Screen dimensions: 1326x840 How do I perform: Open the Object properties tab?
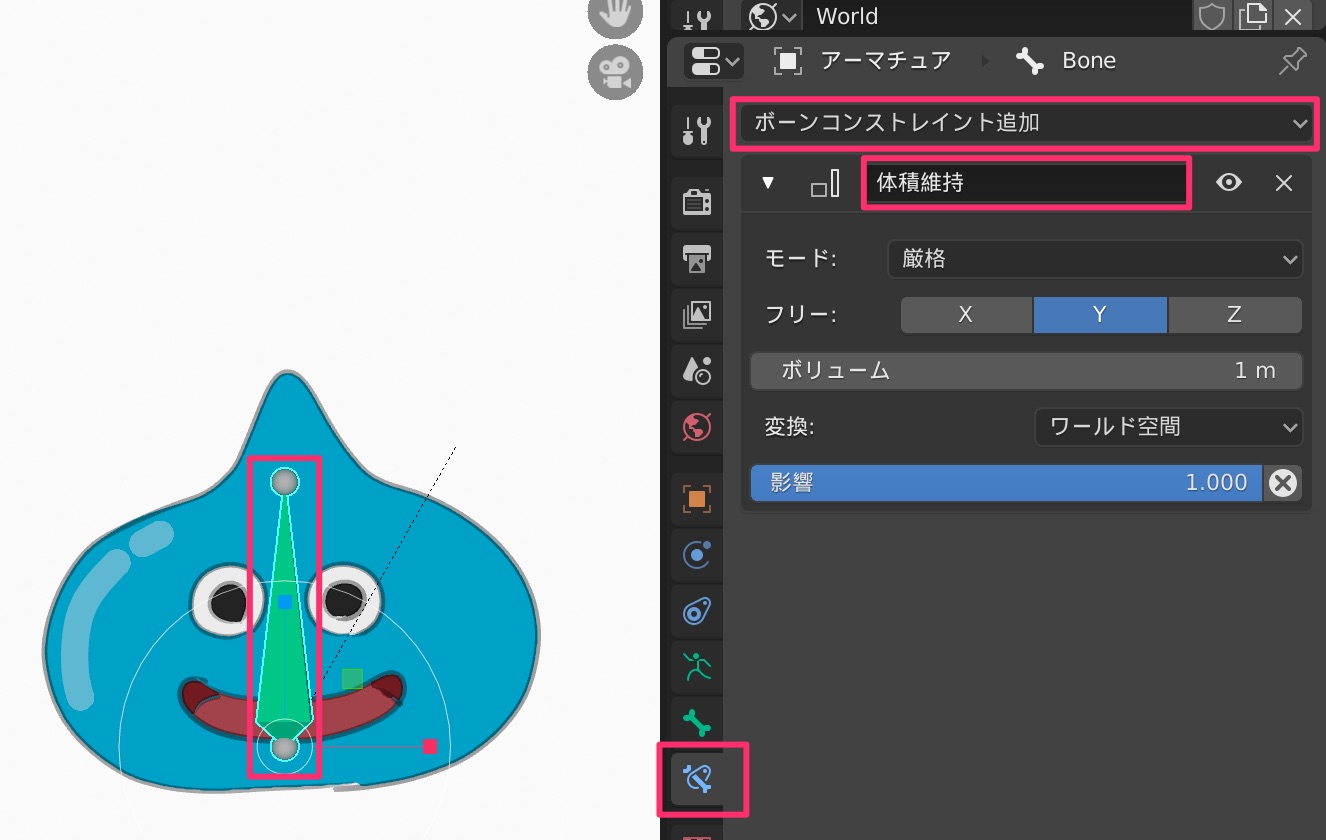697,498
